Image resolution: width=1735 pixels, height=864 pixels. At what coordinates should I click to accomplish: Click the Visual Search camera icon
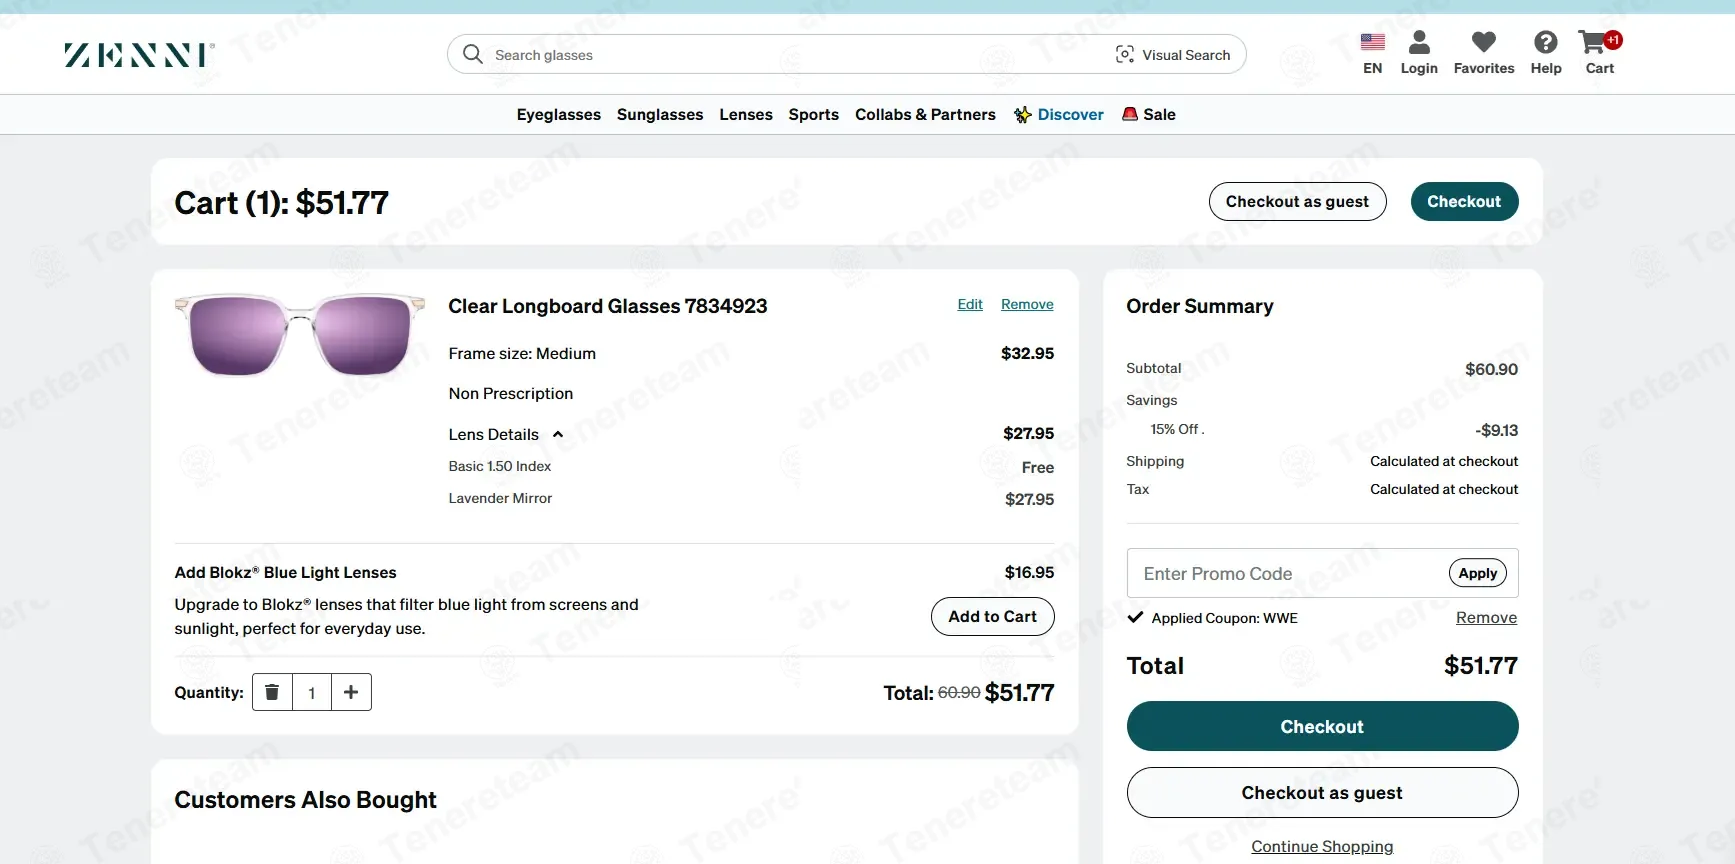pos(1125,55)
